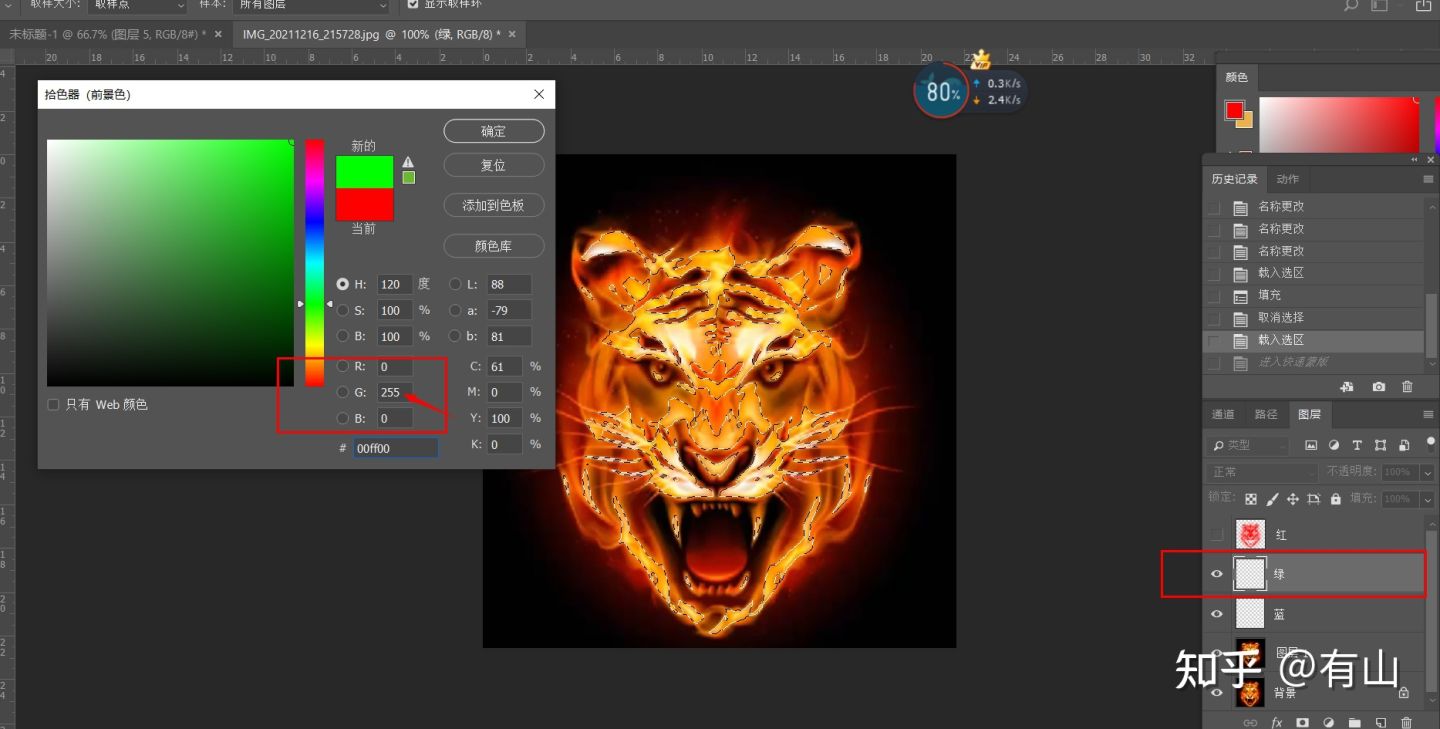
Task: Show the 红 layer
Action: [1217, 535]
